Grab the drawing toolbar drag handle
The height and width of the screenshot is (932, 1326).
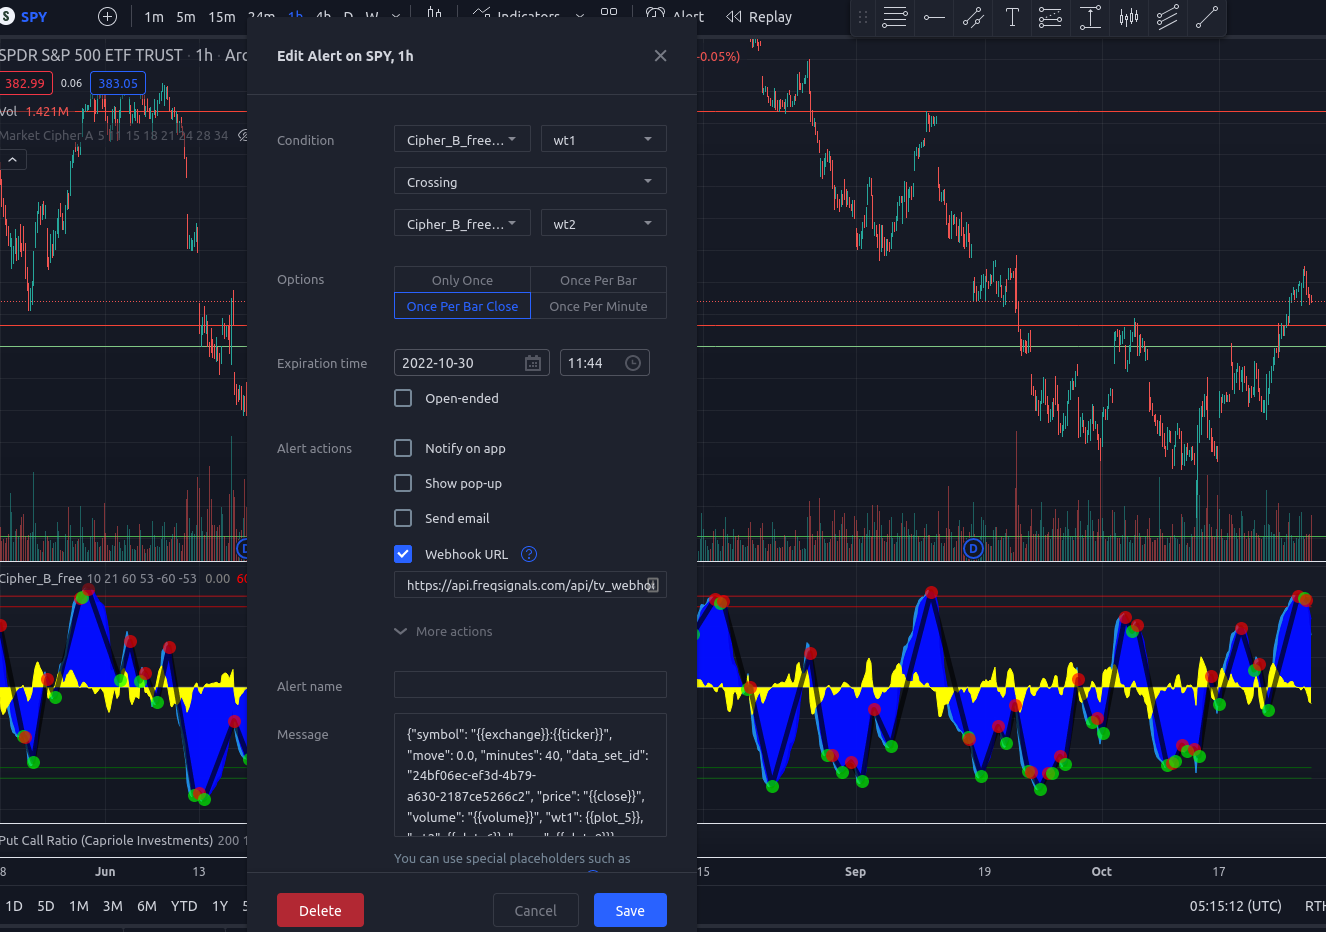point(863,17)
